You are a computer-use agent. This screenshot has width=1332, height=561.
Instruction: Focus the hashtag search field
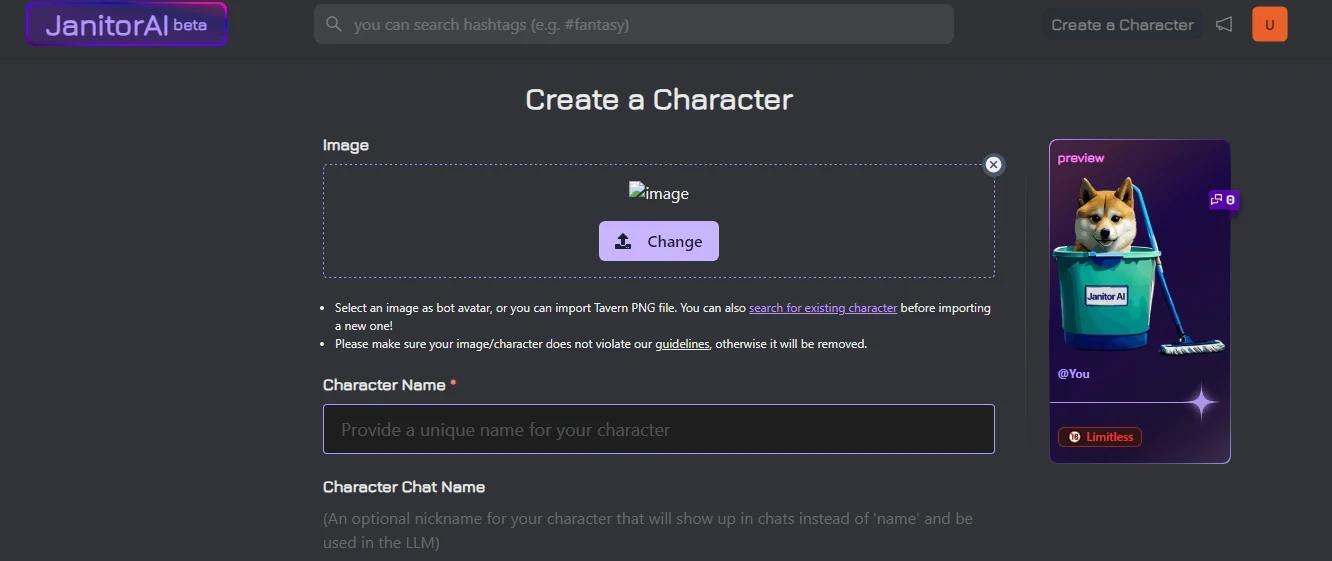point(634,24)
